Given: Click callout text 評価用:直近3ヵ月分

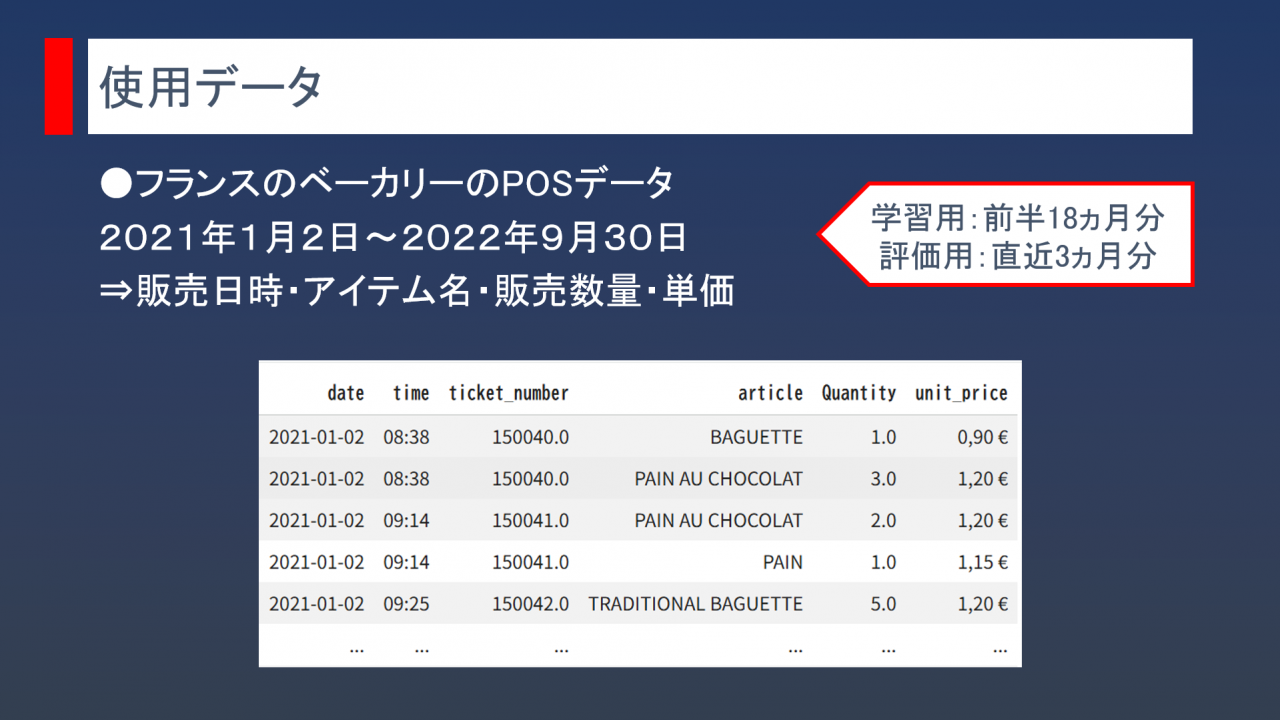Looking at the screenshot, I should click(1017, 256).
